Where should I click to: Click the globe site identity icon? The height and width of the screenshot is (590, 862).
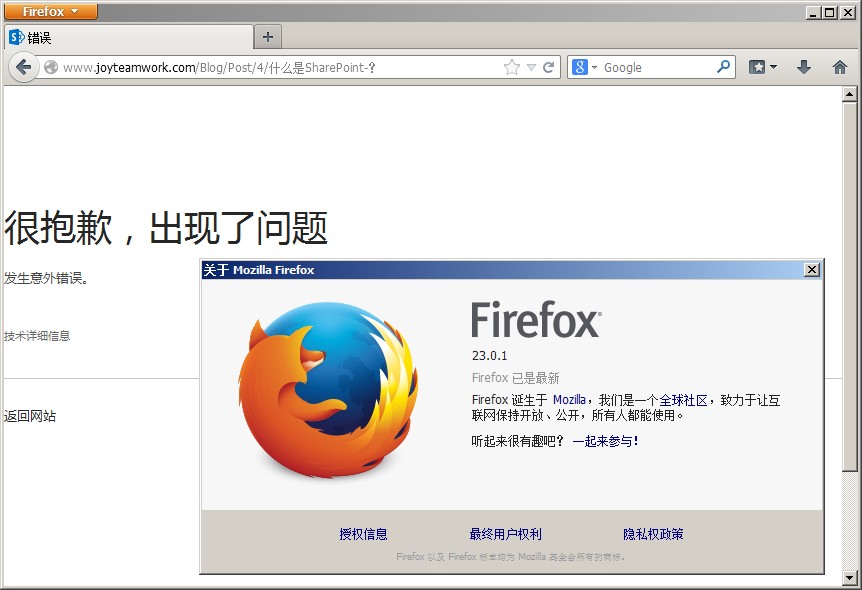point(51,67)
